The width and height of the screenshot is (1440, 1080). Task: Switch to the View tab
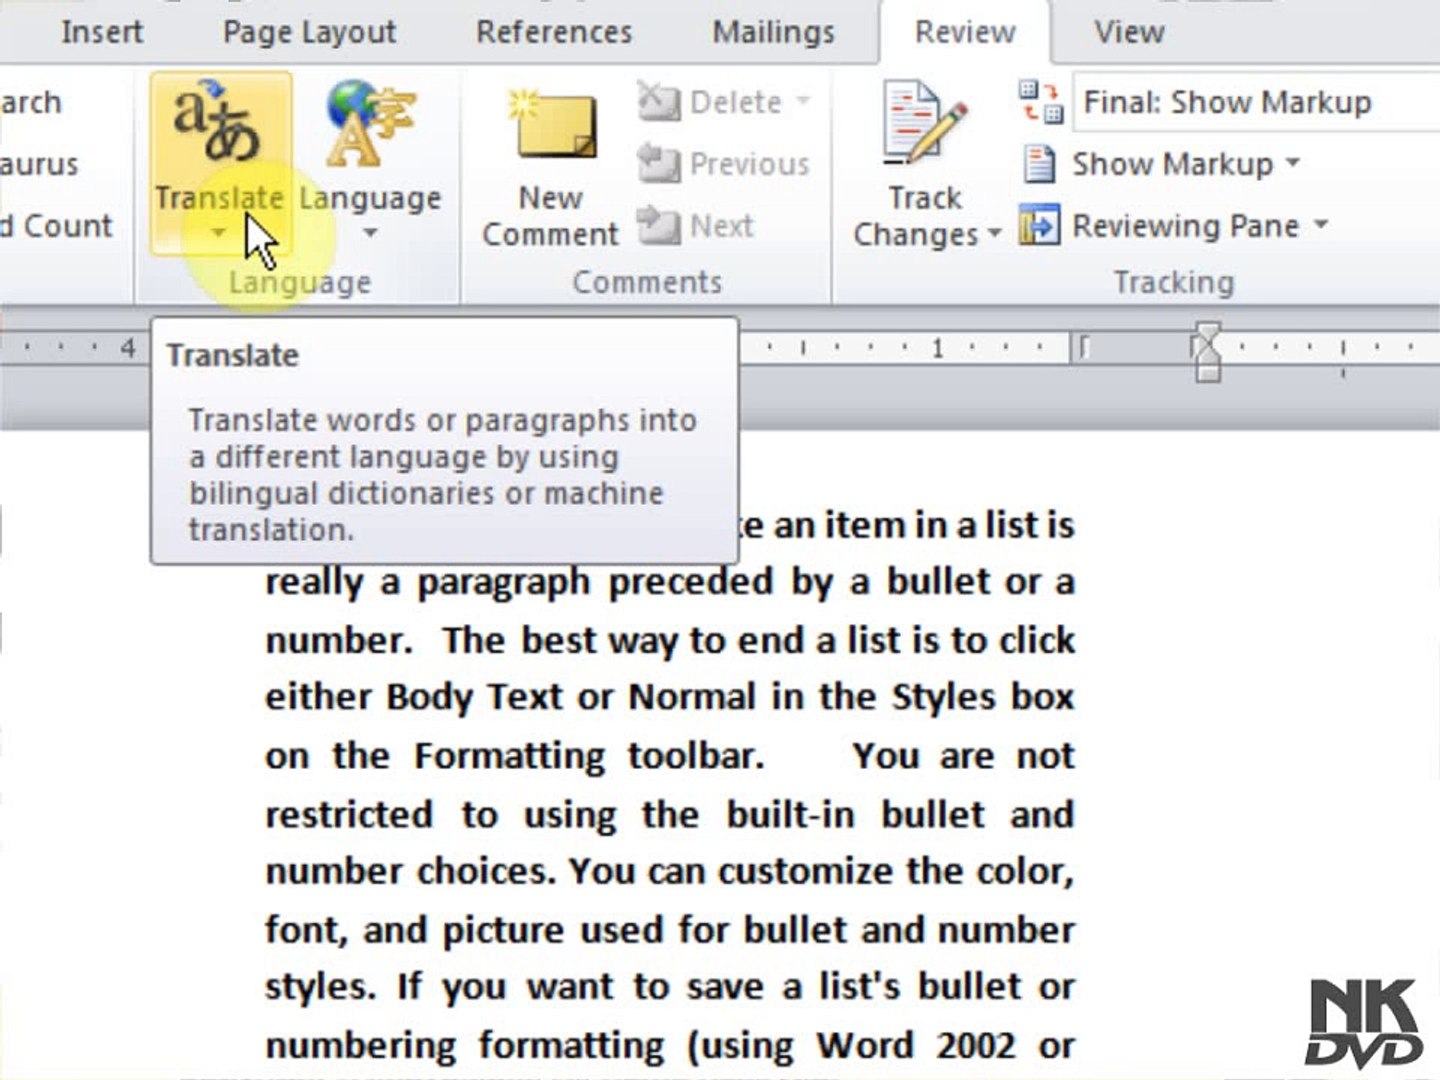click(1129, 32)
